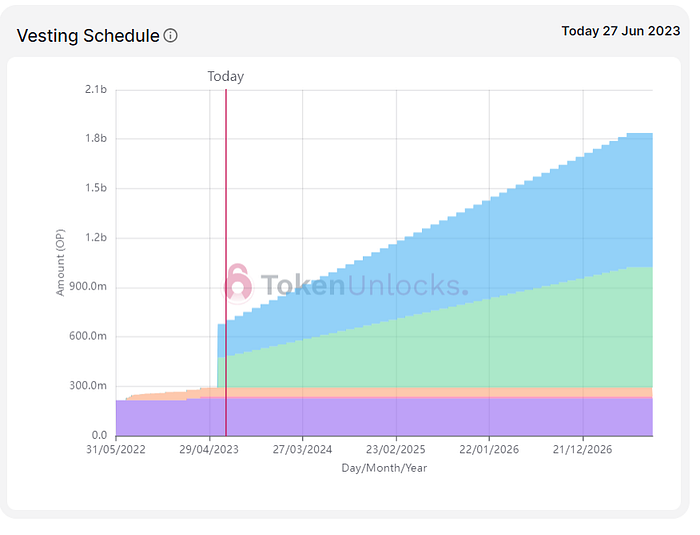Select the Vesting Schedule heading
Screen dimensions: 700x535
tap(88, 36)
